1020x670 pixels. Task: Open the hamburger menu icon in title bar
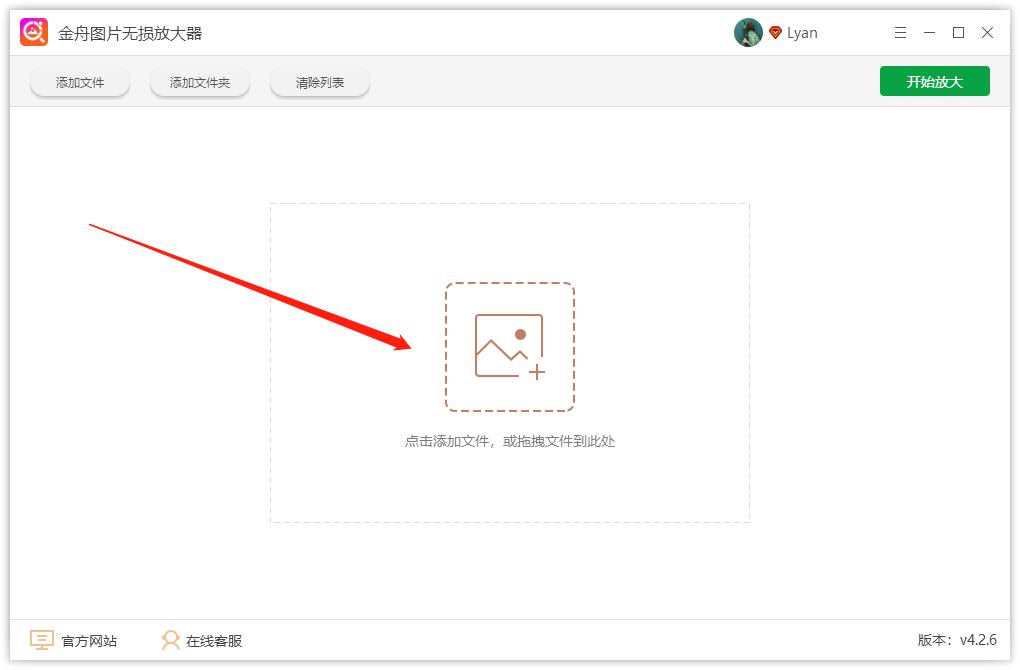tap(899, 32)
